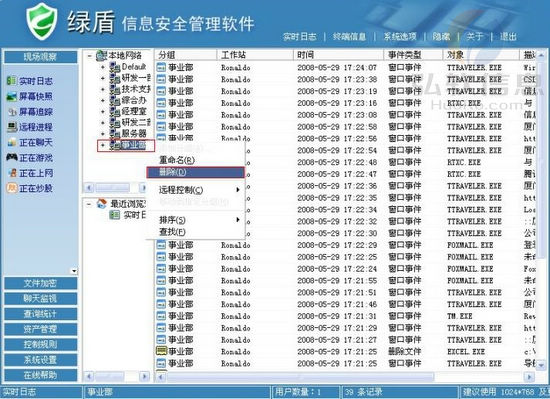Screen dimensions: 550x399
Task: Expand the Default group node
Action: [103, 67]
